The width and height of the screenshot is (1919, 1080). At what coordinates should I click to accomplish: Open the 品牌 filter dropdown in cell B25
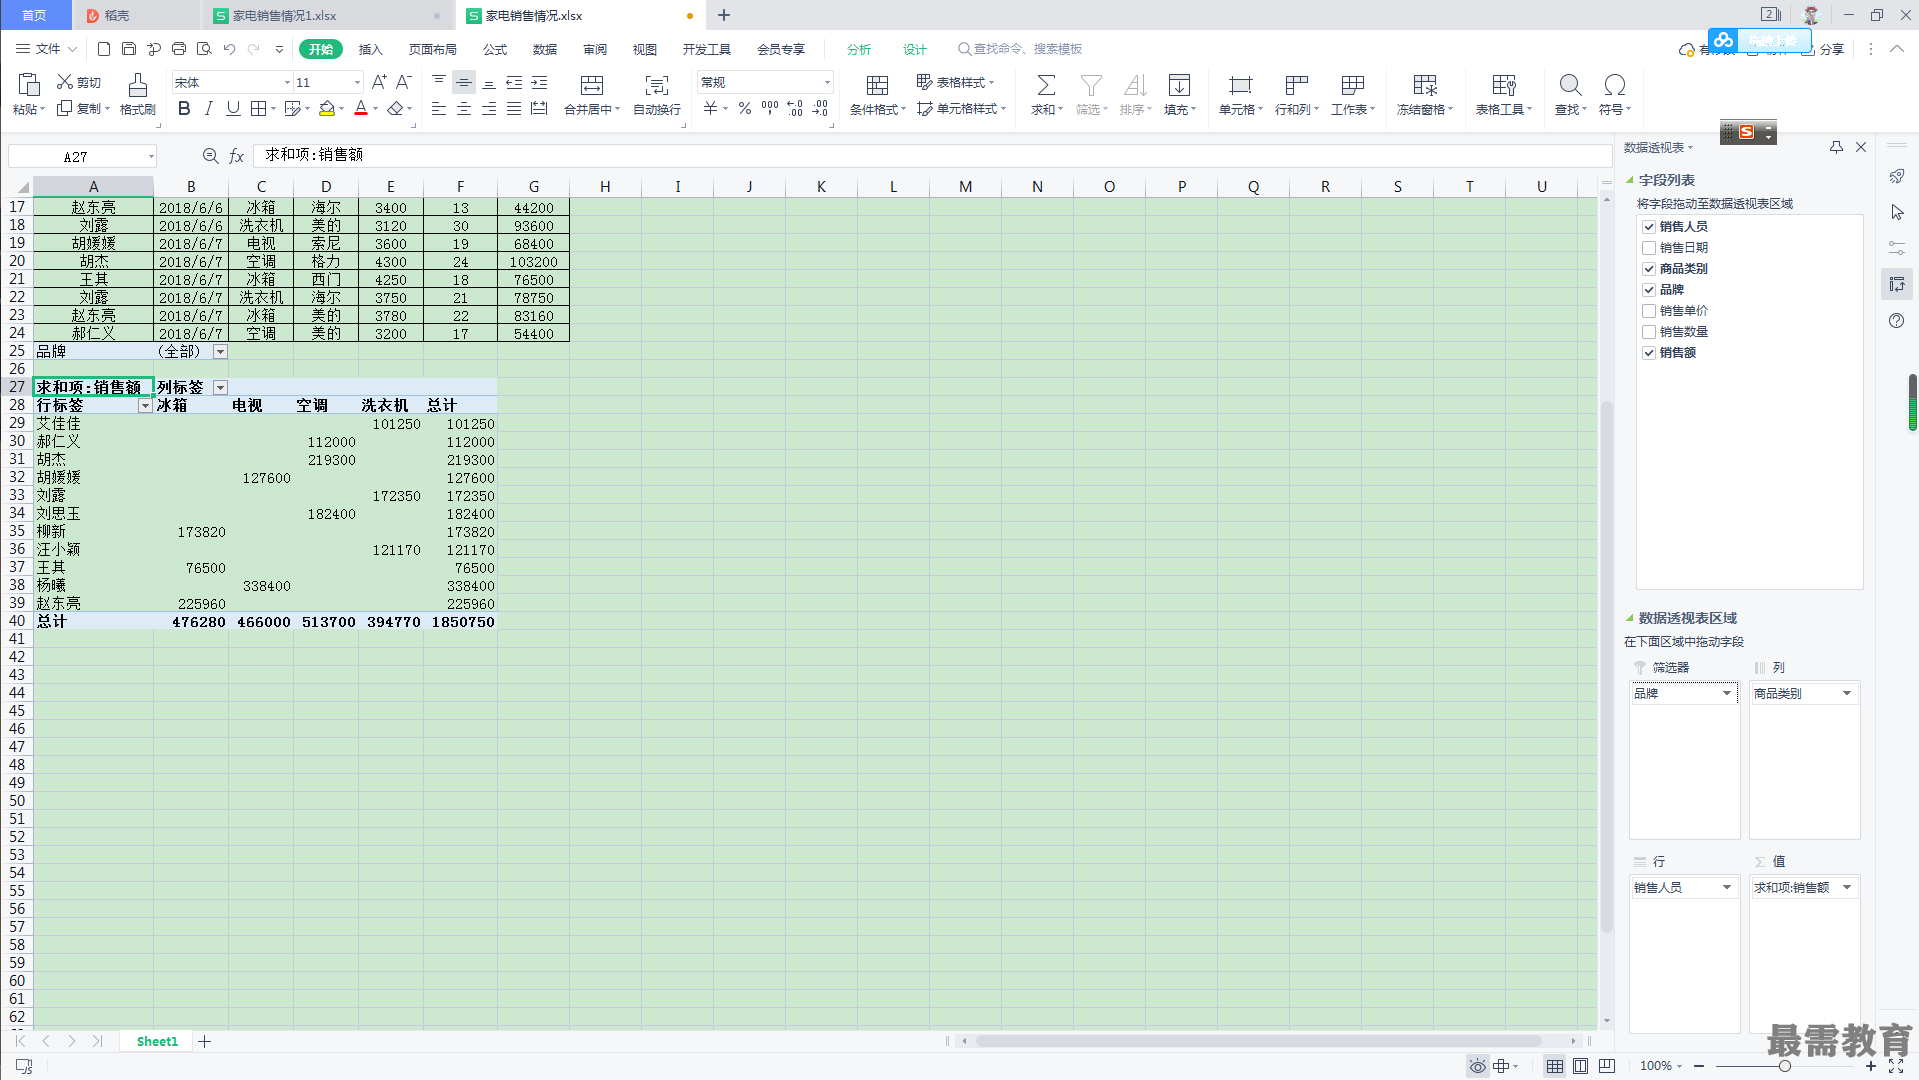coord(220,352)
